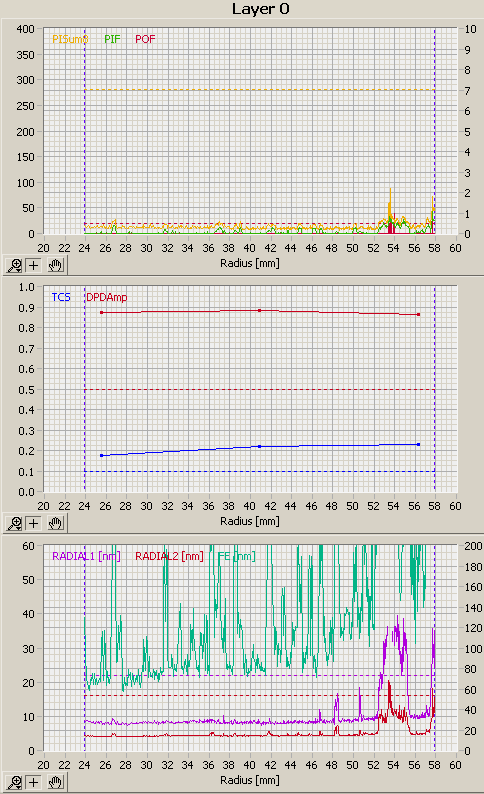Select the zoom tool under the RADIAL chart
The width and height of the screenshot is (484, 794).
pos(14,782)
